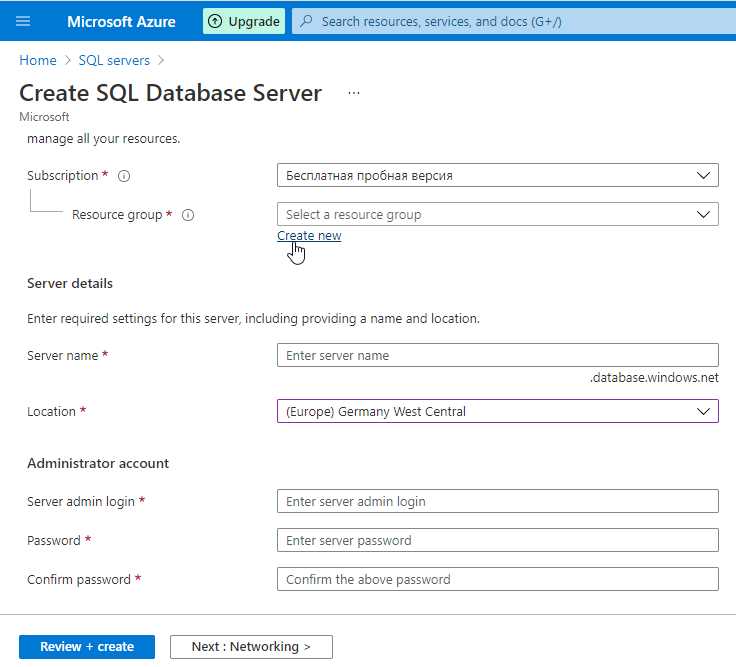
Task: Click Create new resource group link
Action: (x=309, y=236)
